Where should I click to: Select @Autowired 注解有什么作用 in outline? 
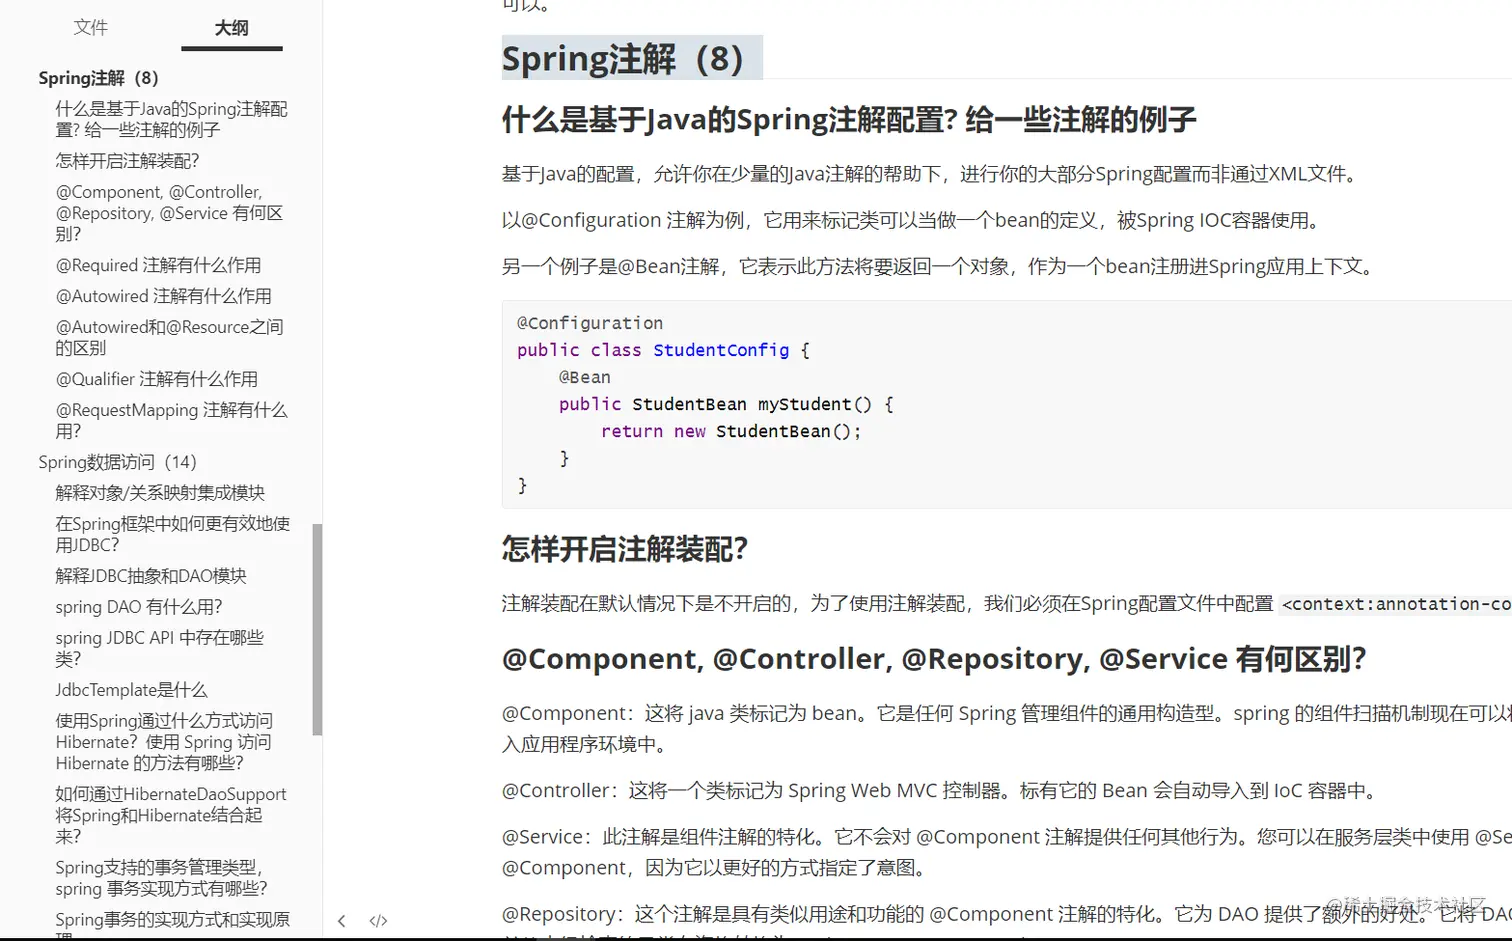pyautogui.click(x=163, y=296)
